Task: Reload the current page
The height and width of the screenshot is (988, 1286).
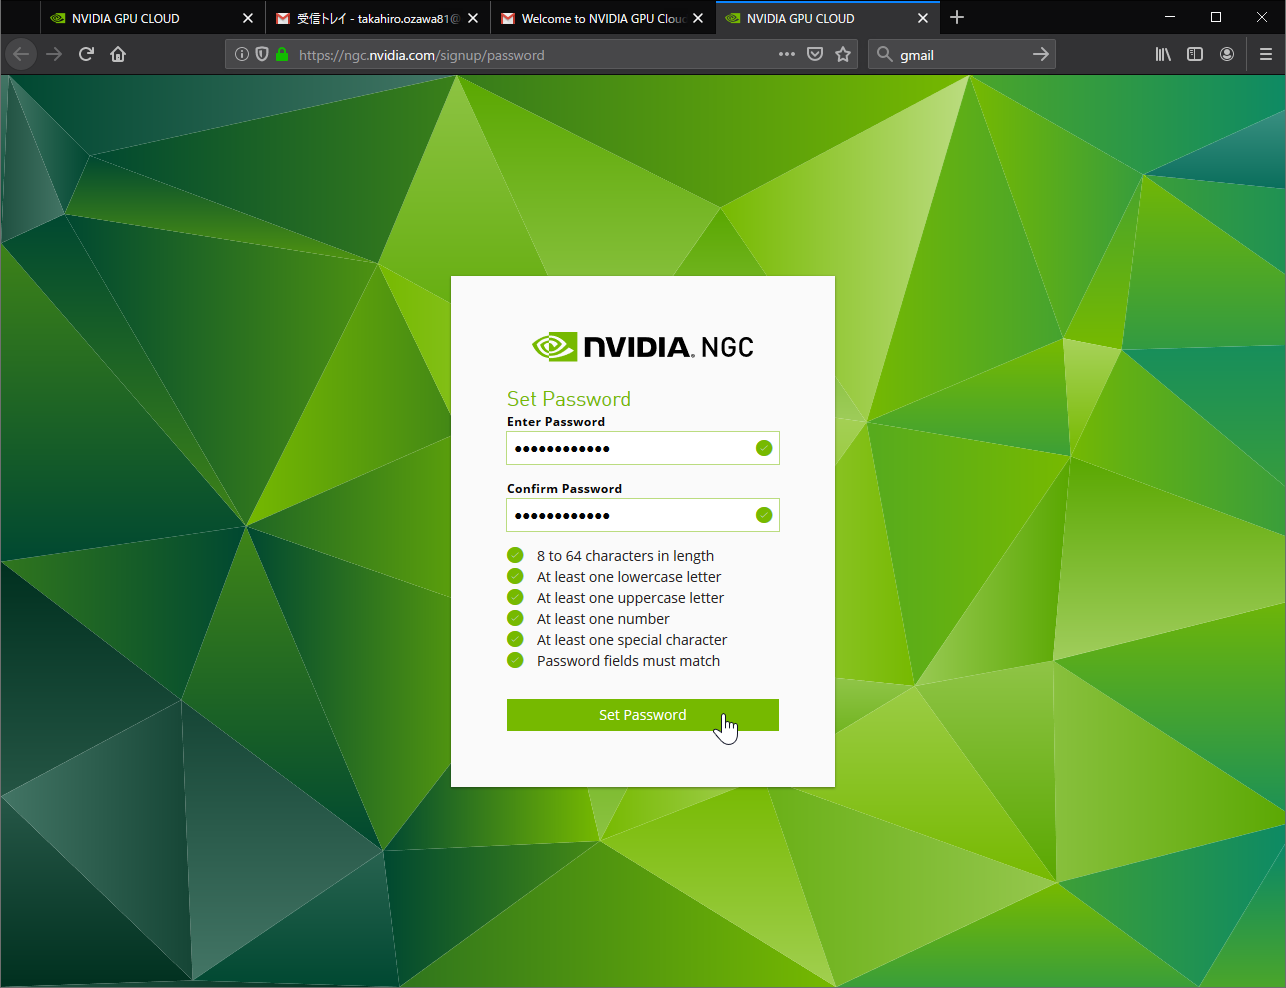Action: pos(86,54)
